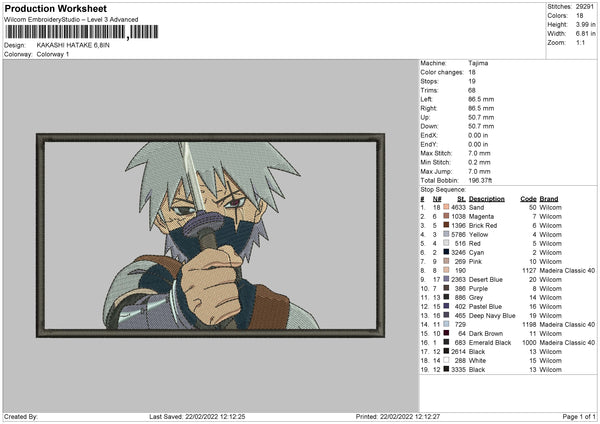Screen dimensions: 600x424
Task: Click the 'Purple' description in row 10
Action: tap(478, 289)
